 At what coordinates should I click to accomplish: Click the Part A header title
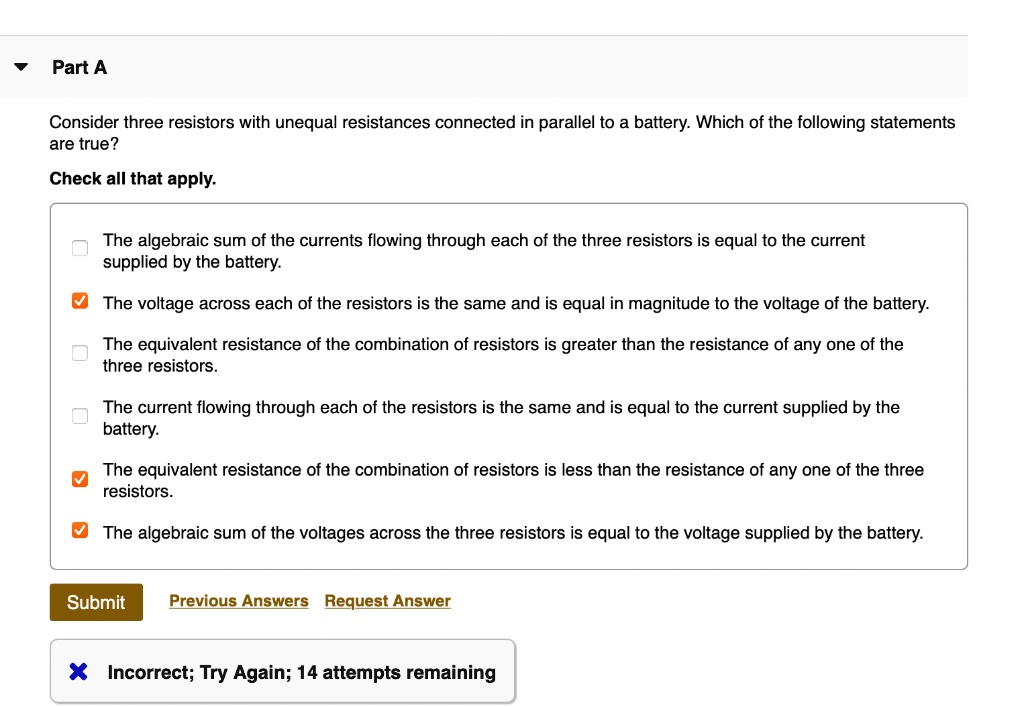pos(79,68)
